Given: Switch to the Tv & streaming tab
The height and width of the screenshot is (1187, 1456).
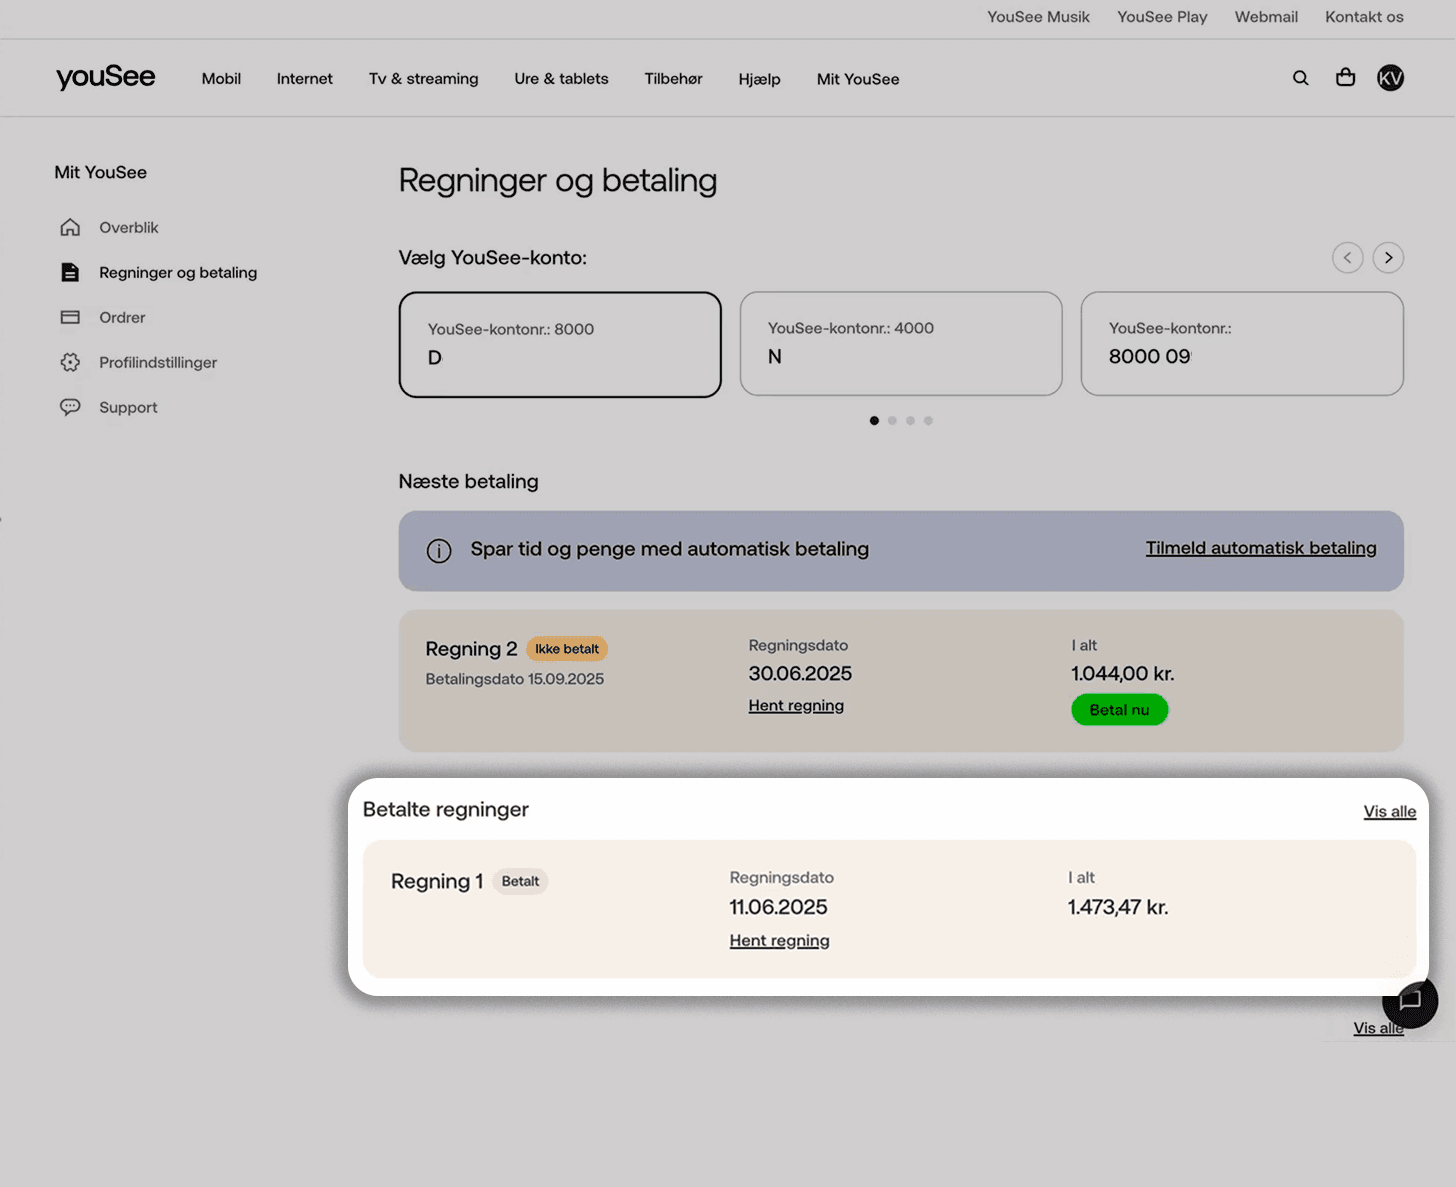Looking at the screenshot, I should 424,78.
